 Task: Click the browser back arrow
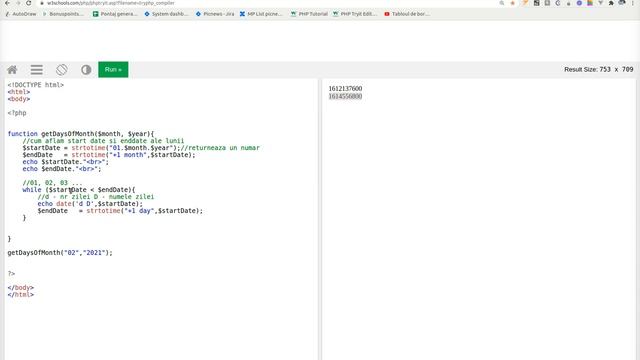pyautogui.click(x=7, y=3)
